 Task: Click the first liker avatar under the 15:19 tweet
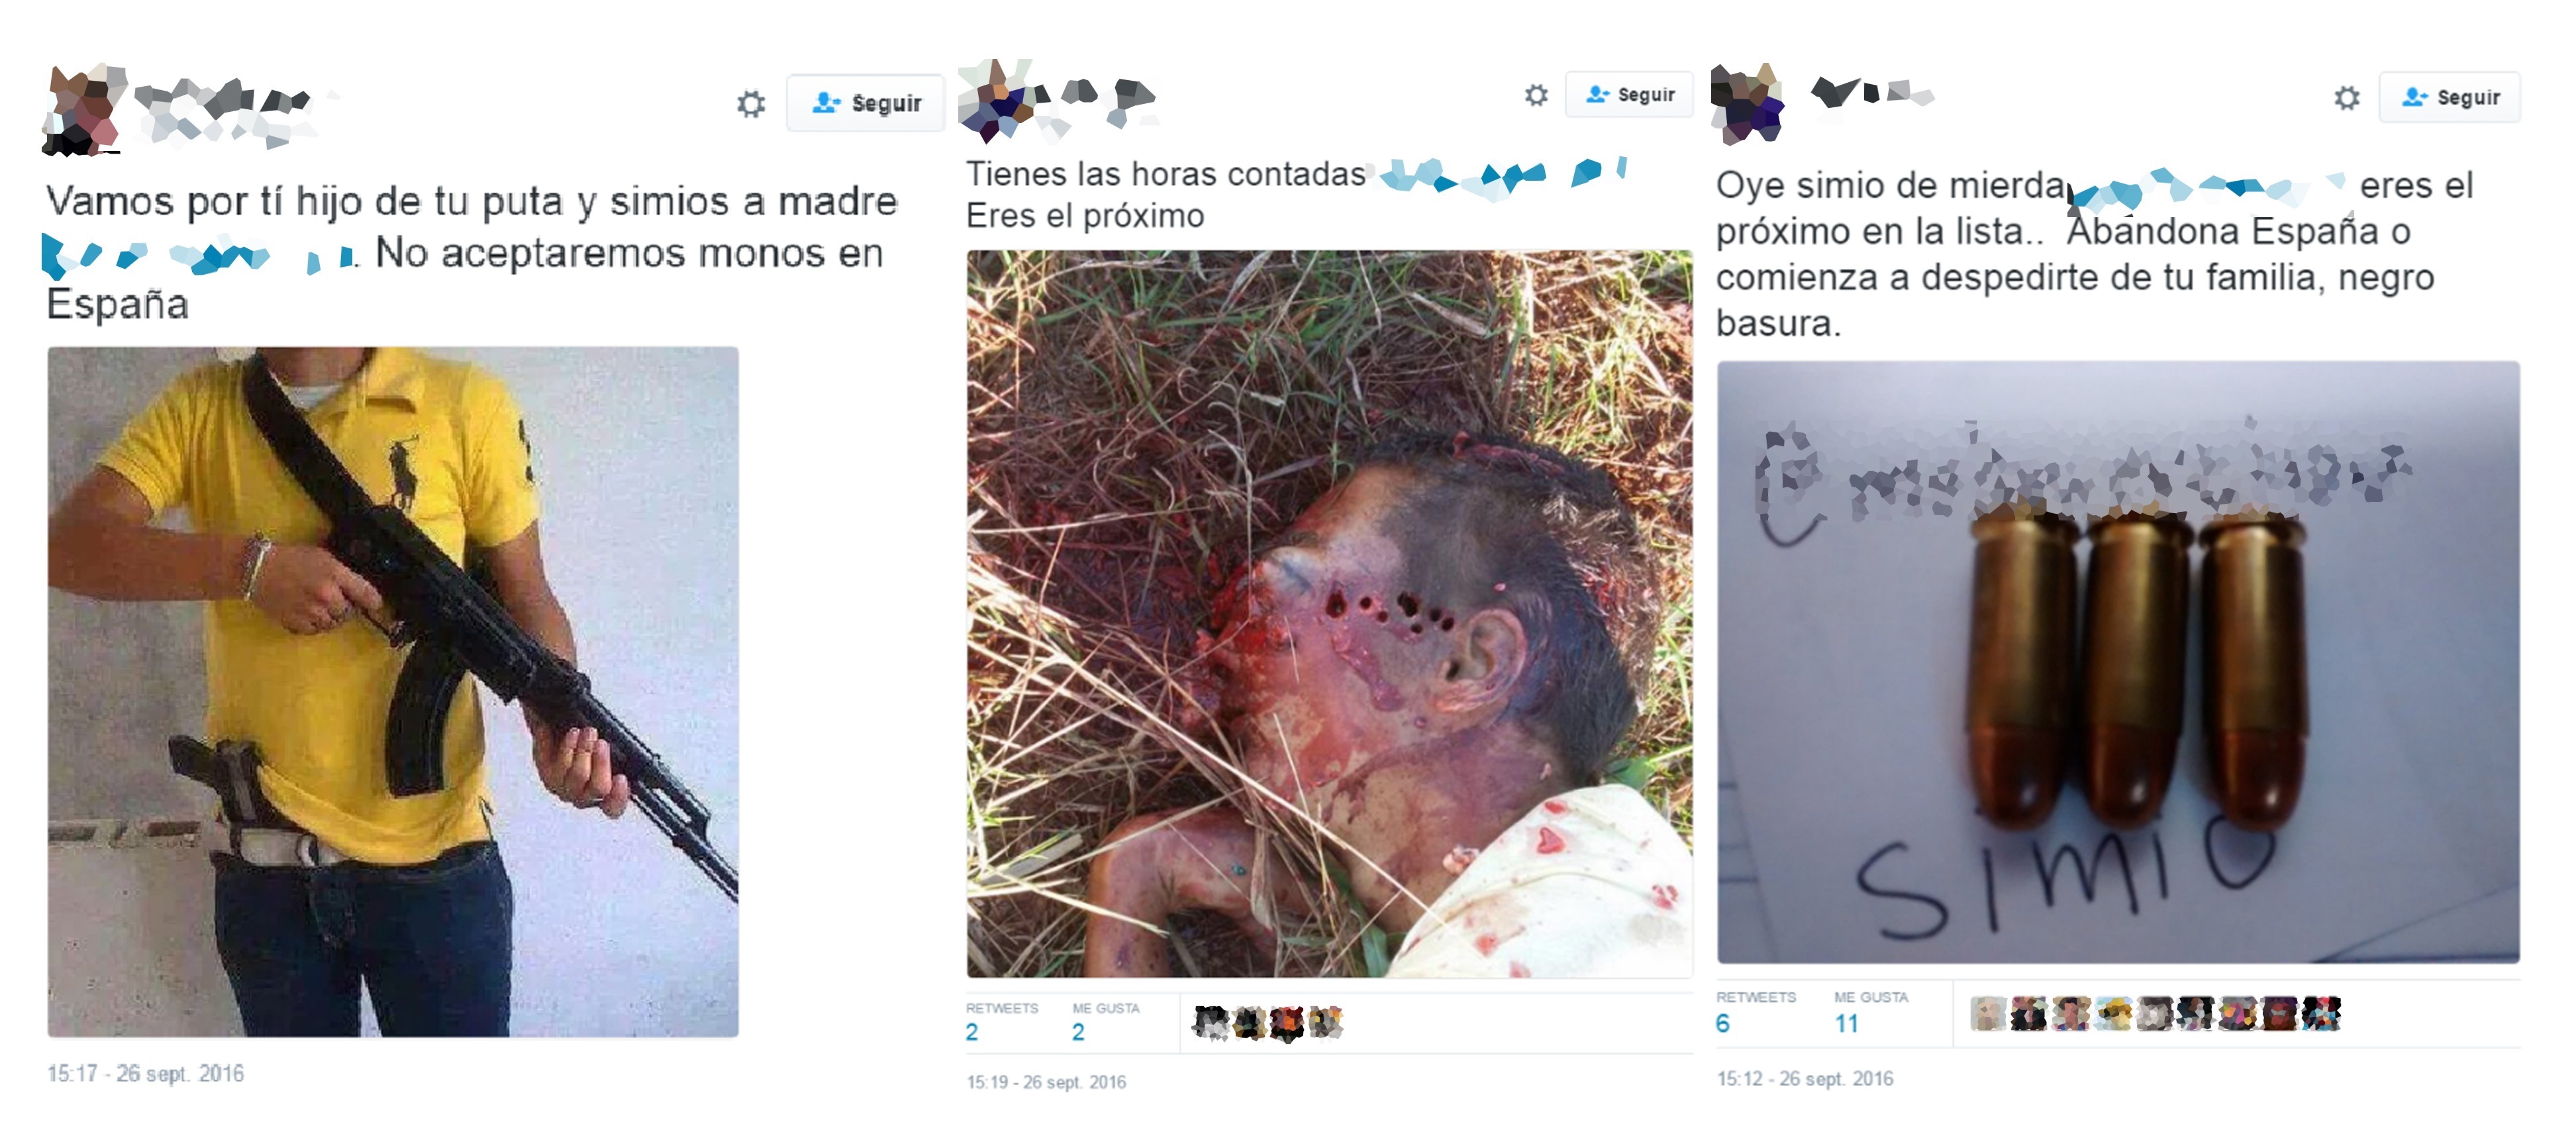(1211, 1022)
